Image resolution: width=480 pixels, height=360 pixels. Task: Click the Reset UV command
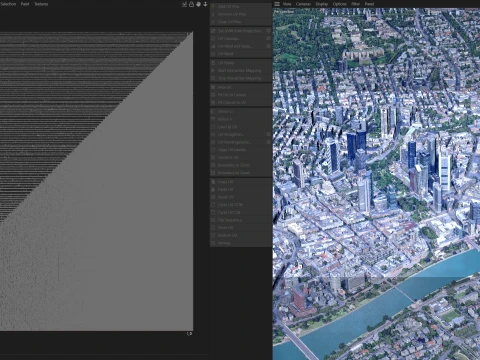pyautogui.click(x=241, y=197)
